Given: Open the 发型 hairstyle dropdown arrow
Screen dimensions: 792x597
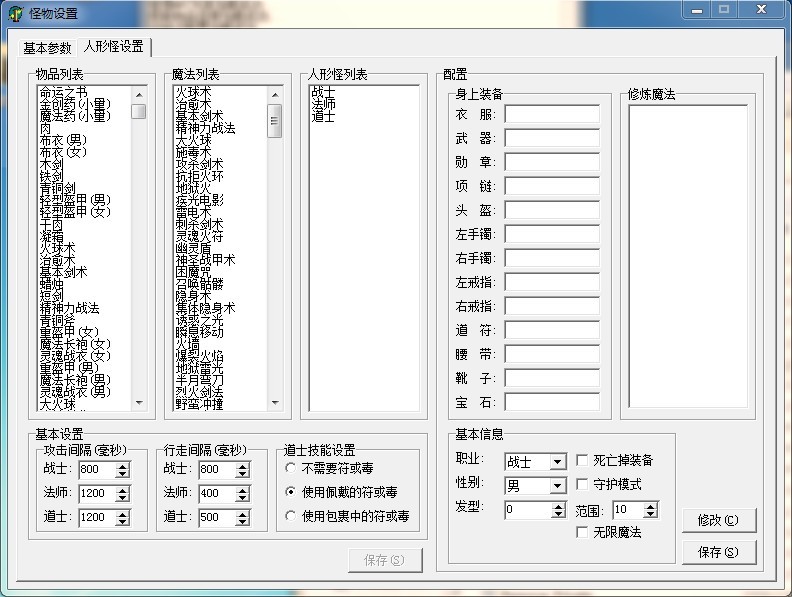Looking at the screenshot, I should [x=558, y=510].
